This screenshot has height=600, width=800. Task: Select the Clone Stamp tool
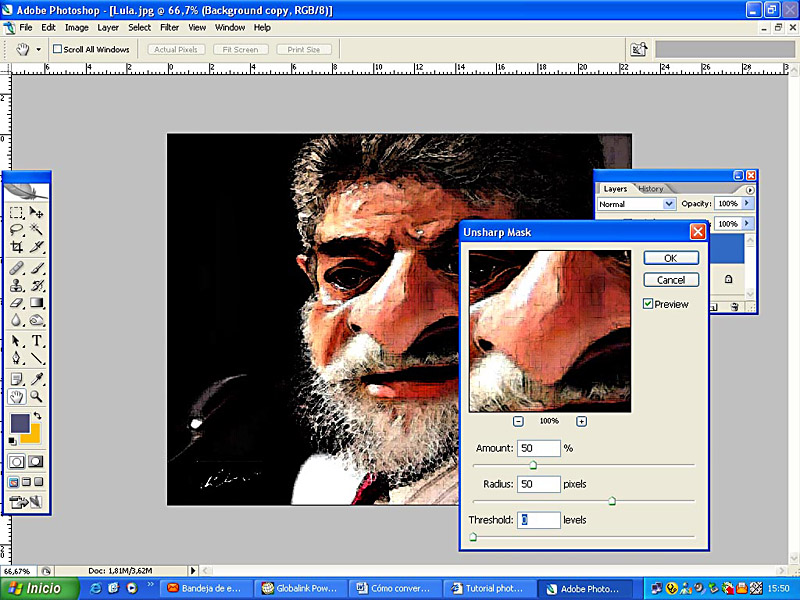pyautogui.click(x=17, y=285)
